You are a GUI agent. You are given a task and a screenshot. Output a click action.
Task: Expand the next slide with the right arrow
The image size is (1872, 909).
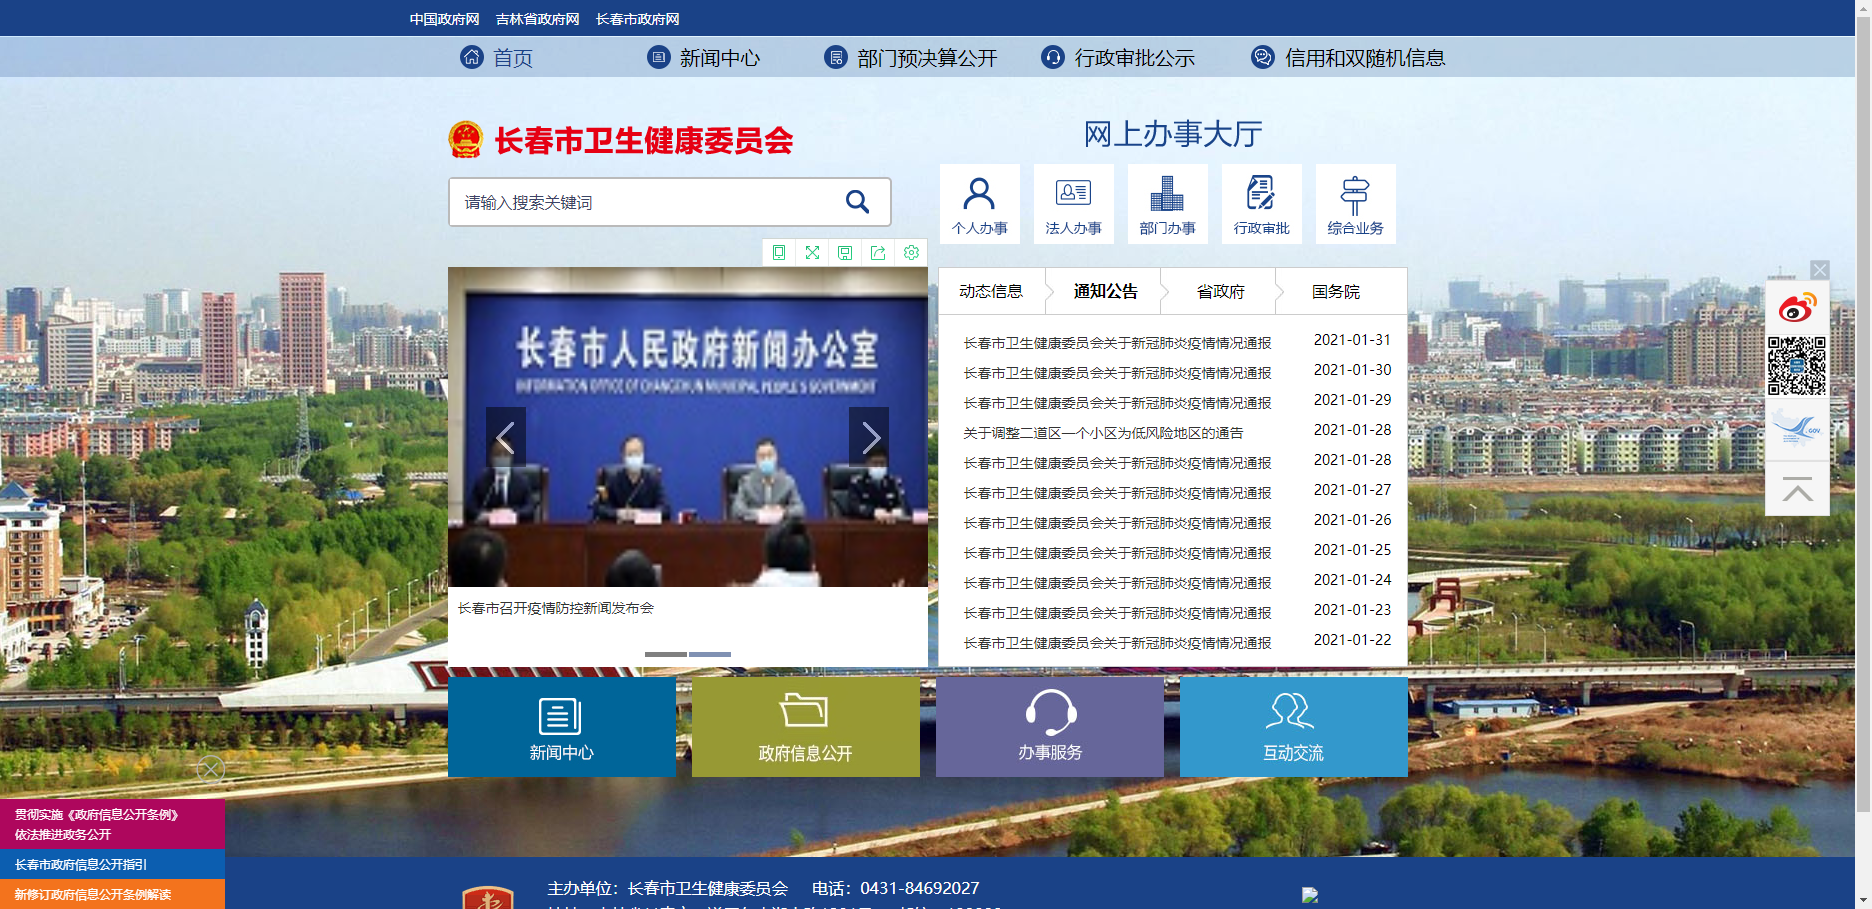(x=869, y=437)
